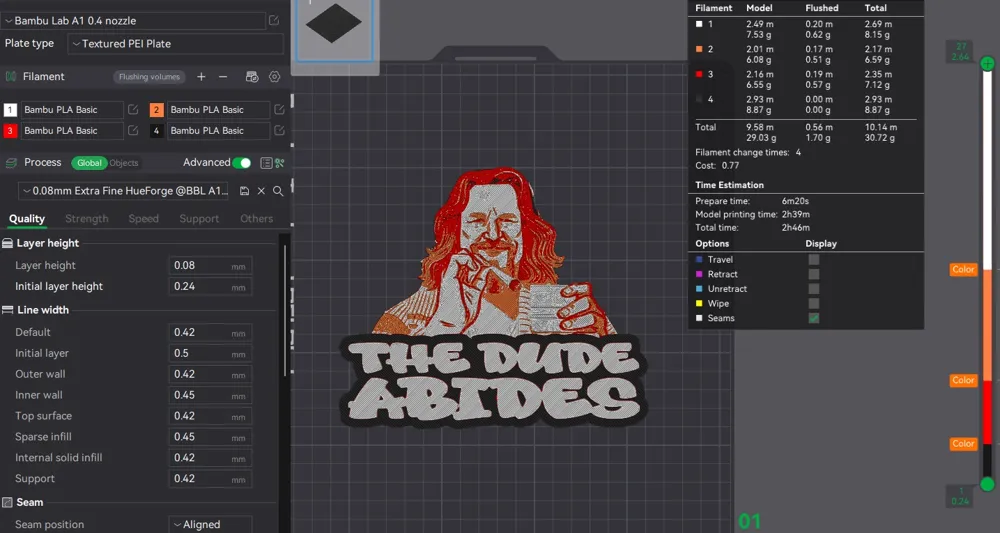The width and height of the screenshot is (1000, 533).
Task: Remove a filament with the minus icon
Action: 223,77
